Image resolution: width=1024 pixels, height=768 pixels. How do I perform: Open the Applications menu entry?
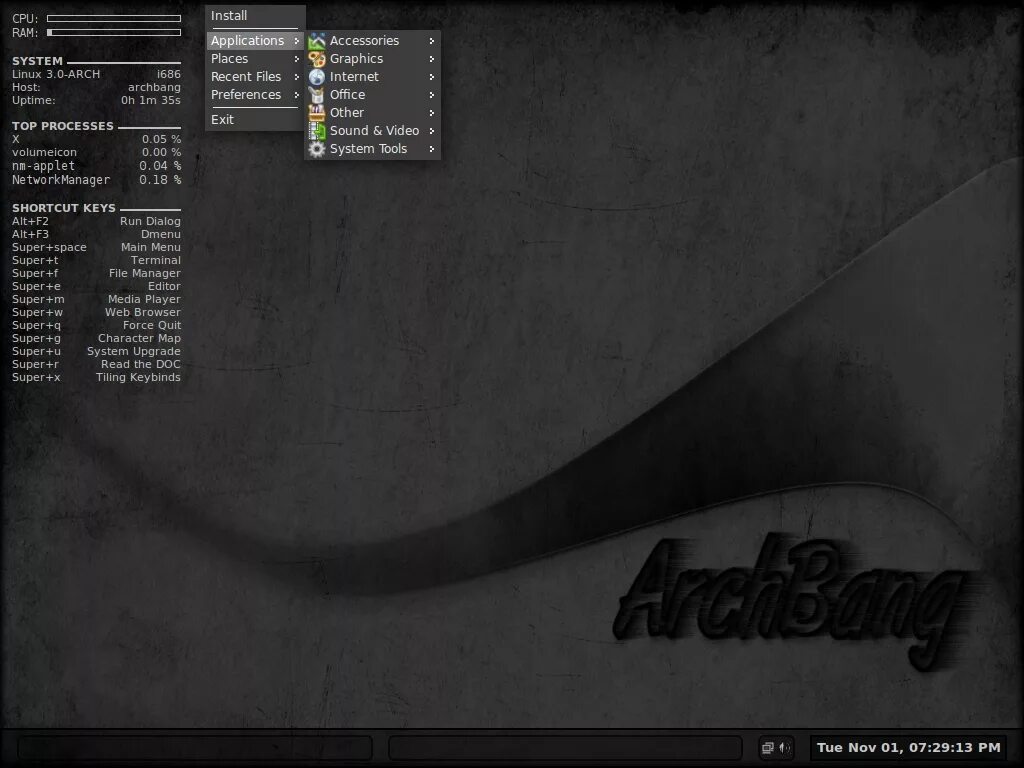(255, 40)
